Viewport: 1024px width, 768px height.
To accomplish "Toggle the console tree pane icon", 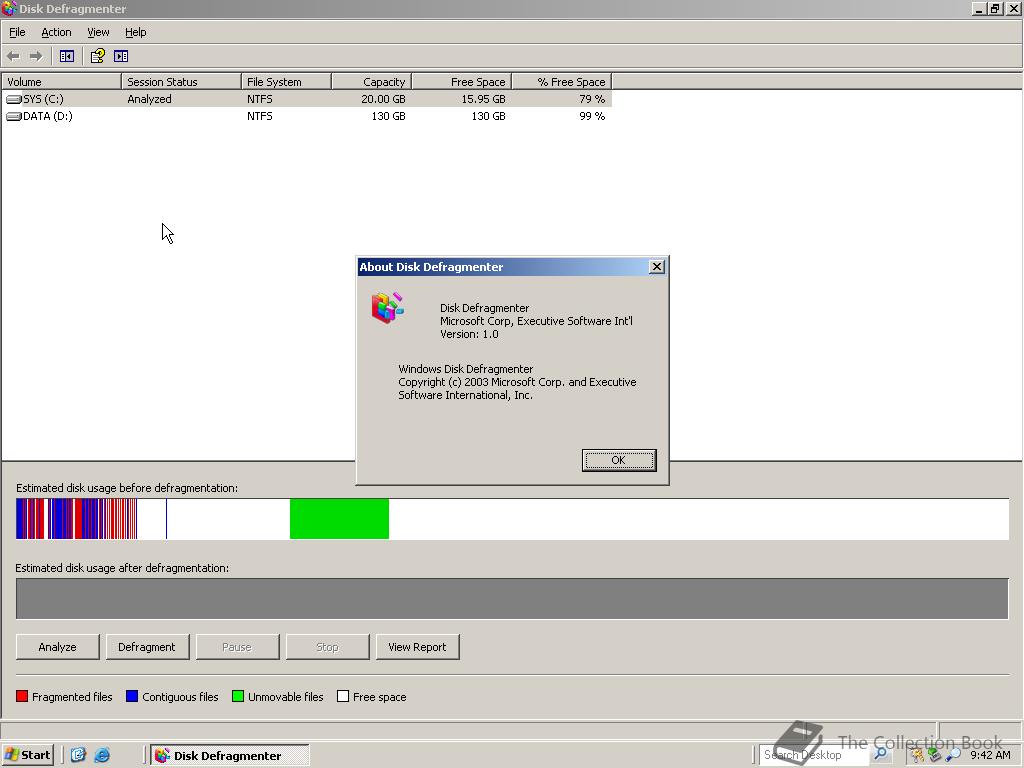I will (67, 56).
